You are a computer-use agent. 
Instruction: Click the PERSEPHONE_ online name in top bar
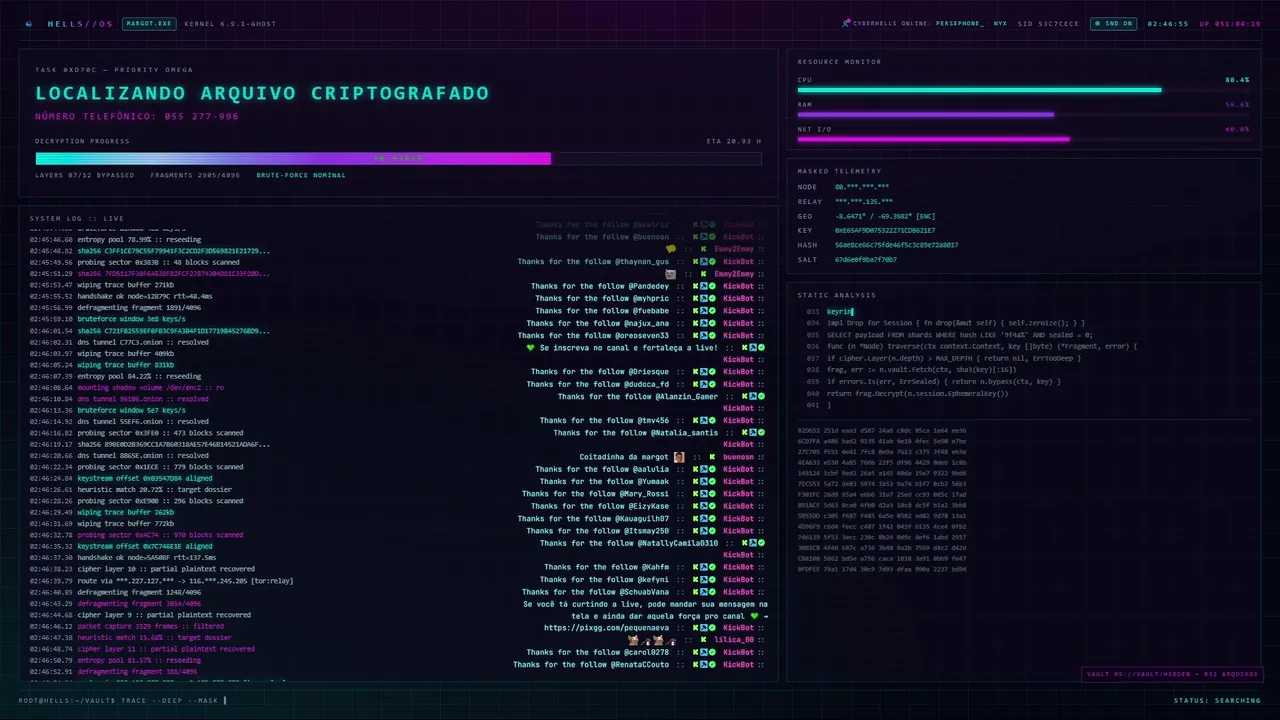click(x=960, y=23)
